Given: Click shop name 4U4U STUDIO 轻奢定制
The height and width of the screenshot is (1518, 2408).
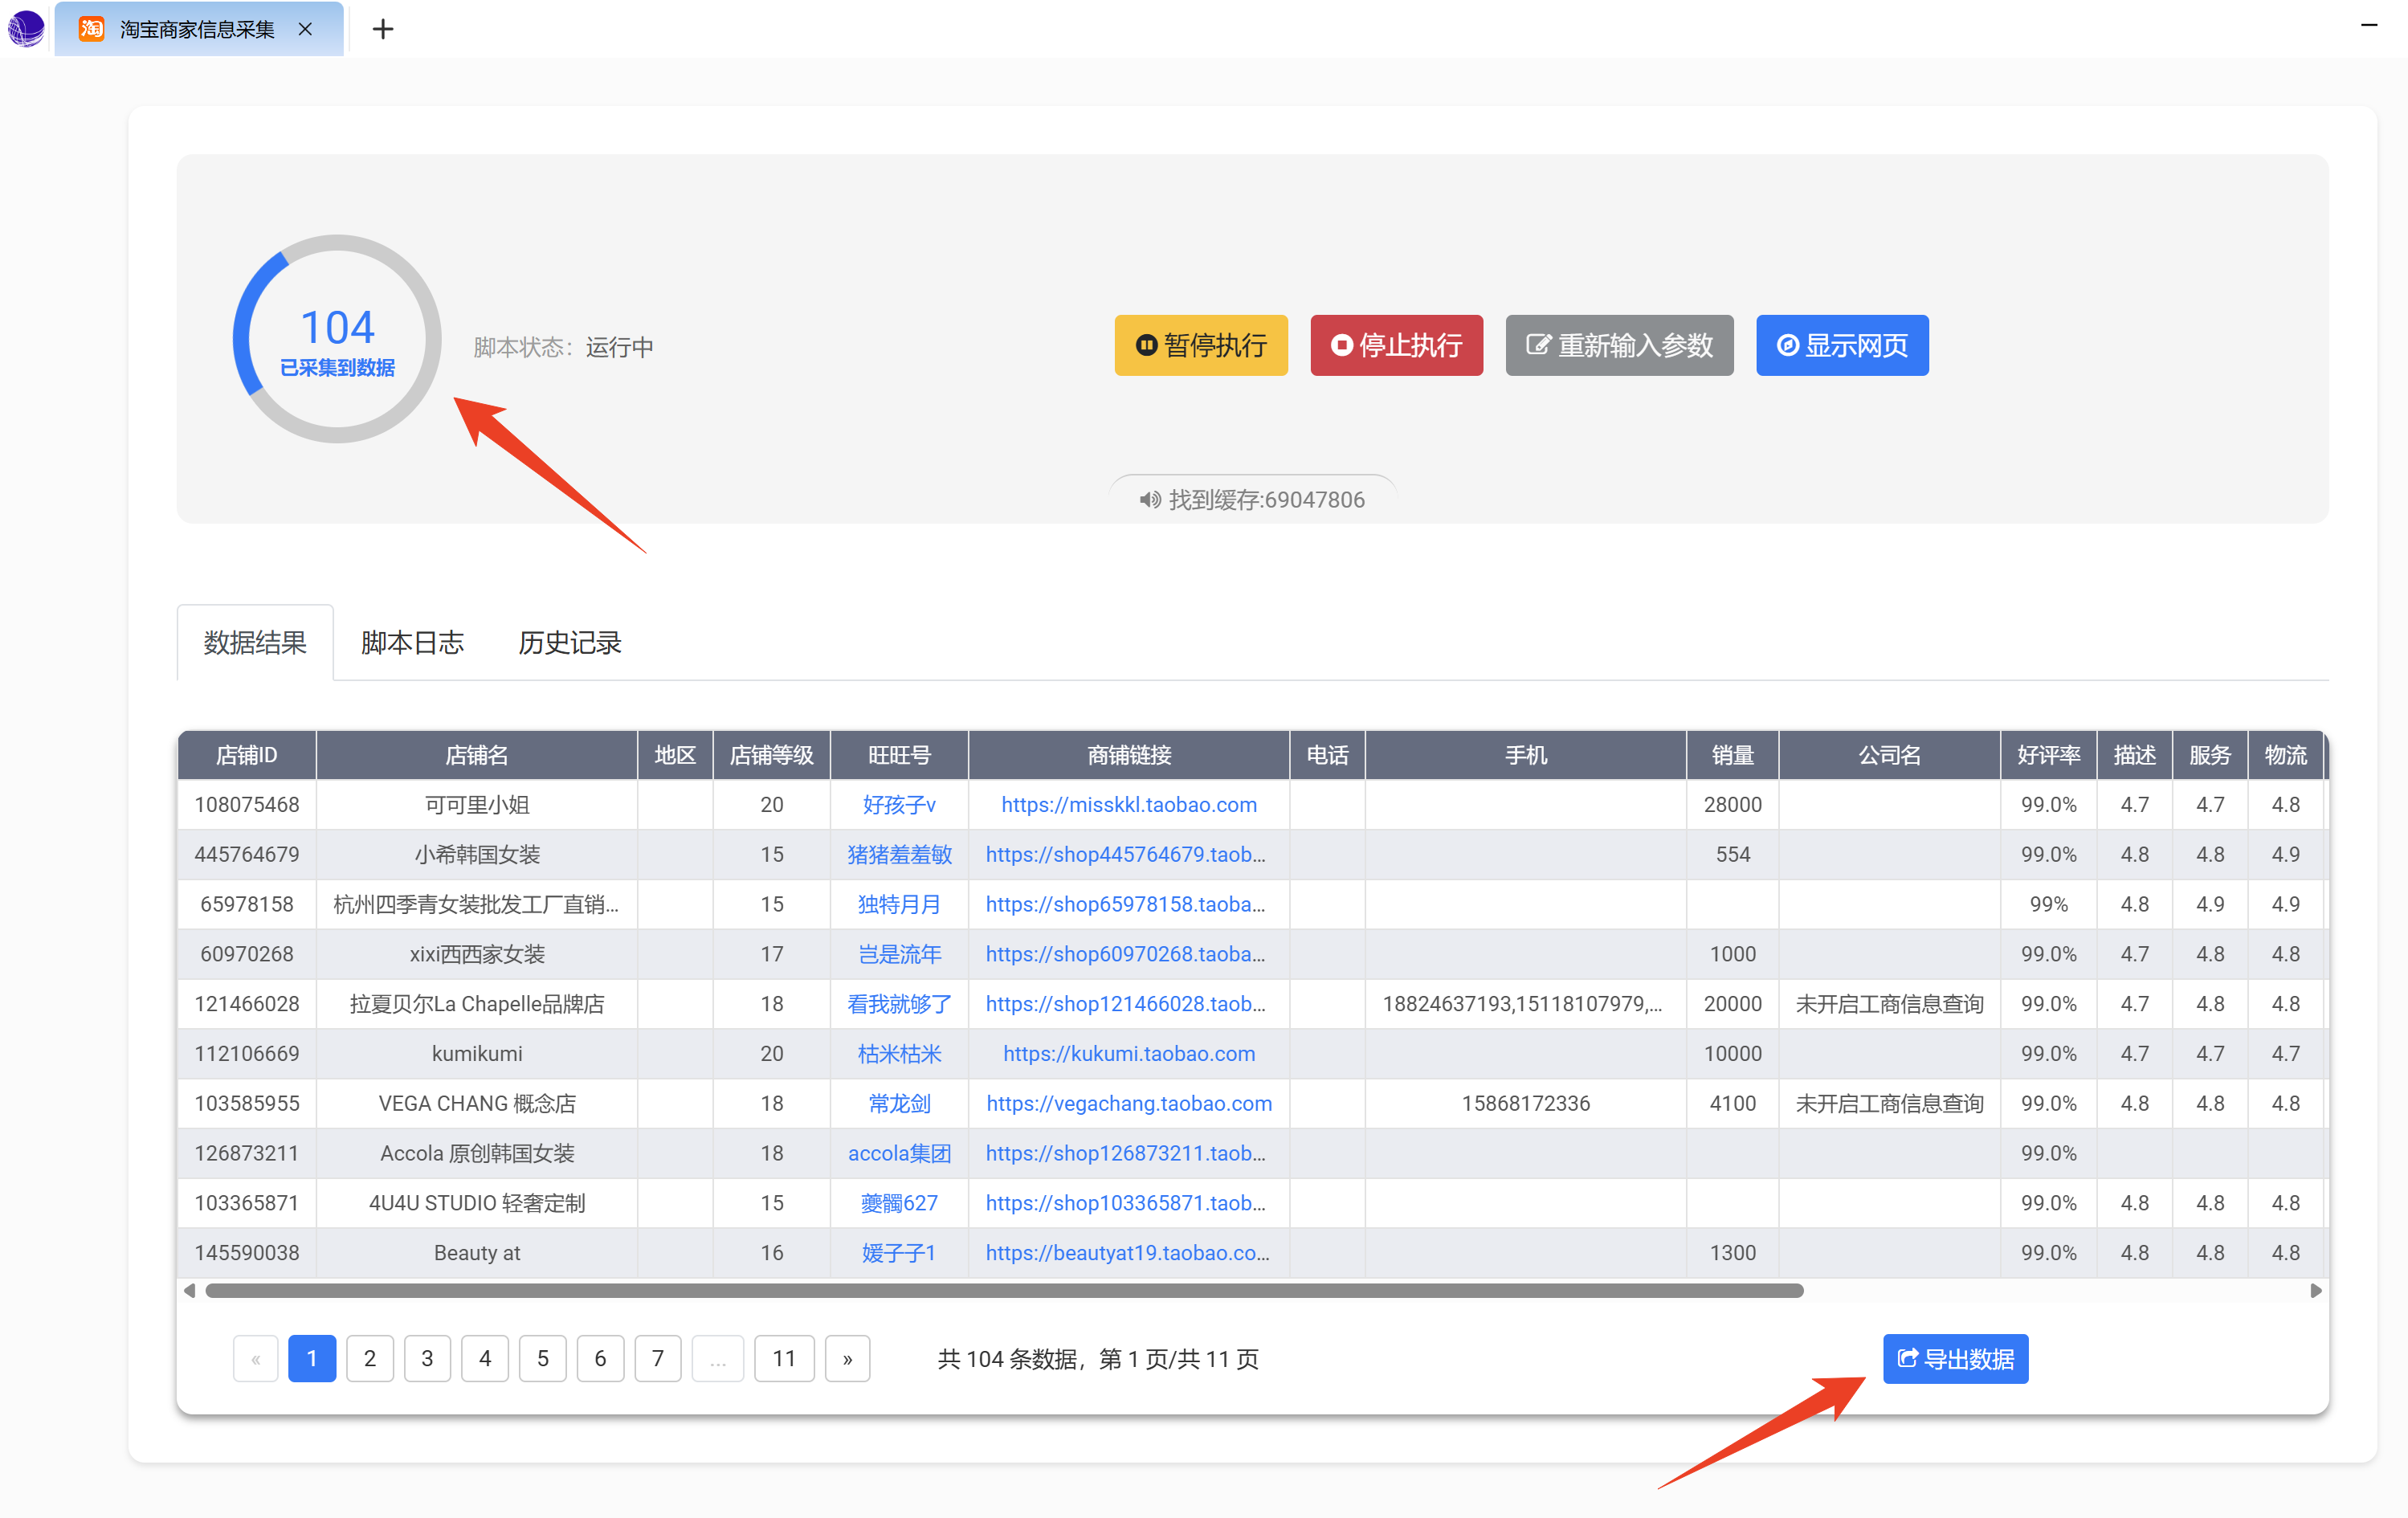Looking at the screenshot, I should point(477,1203).
